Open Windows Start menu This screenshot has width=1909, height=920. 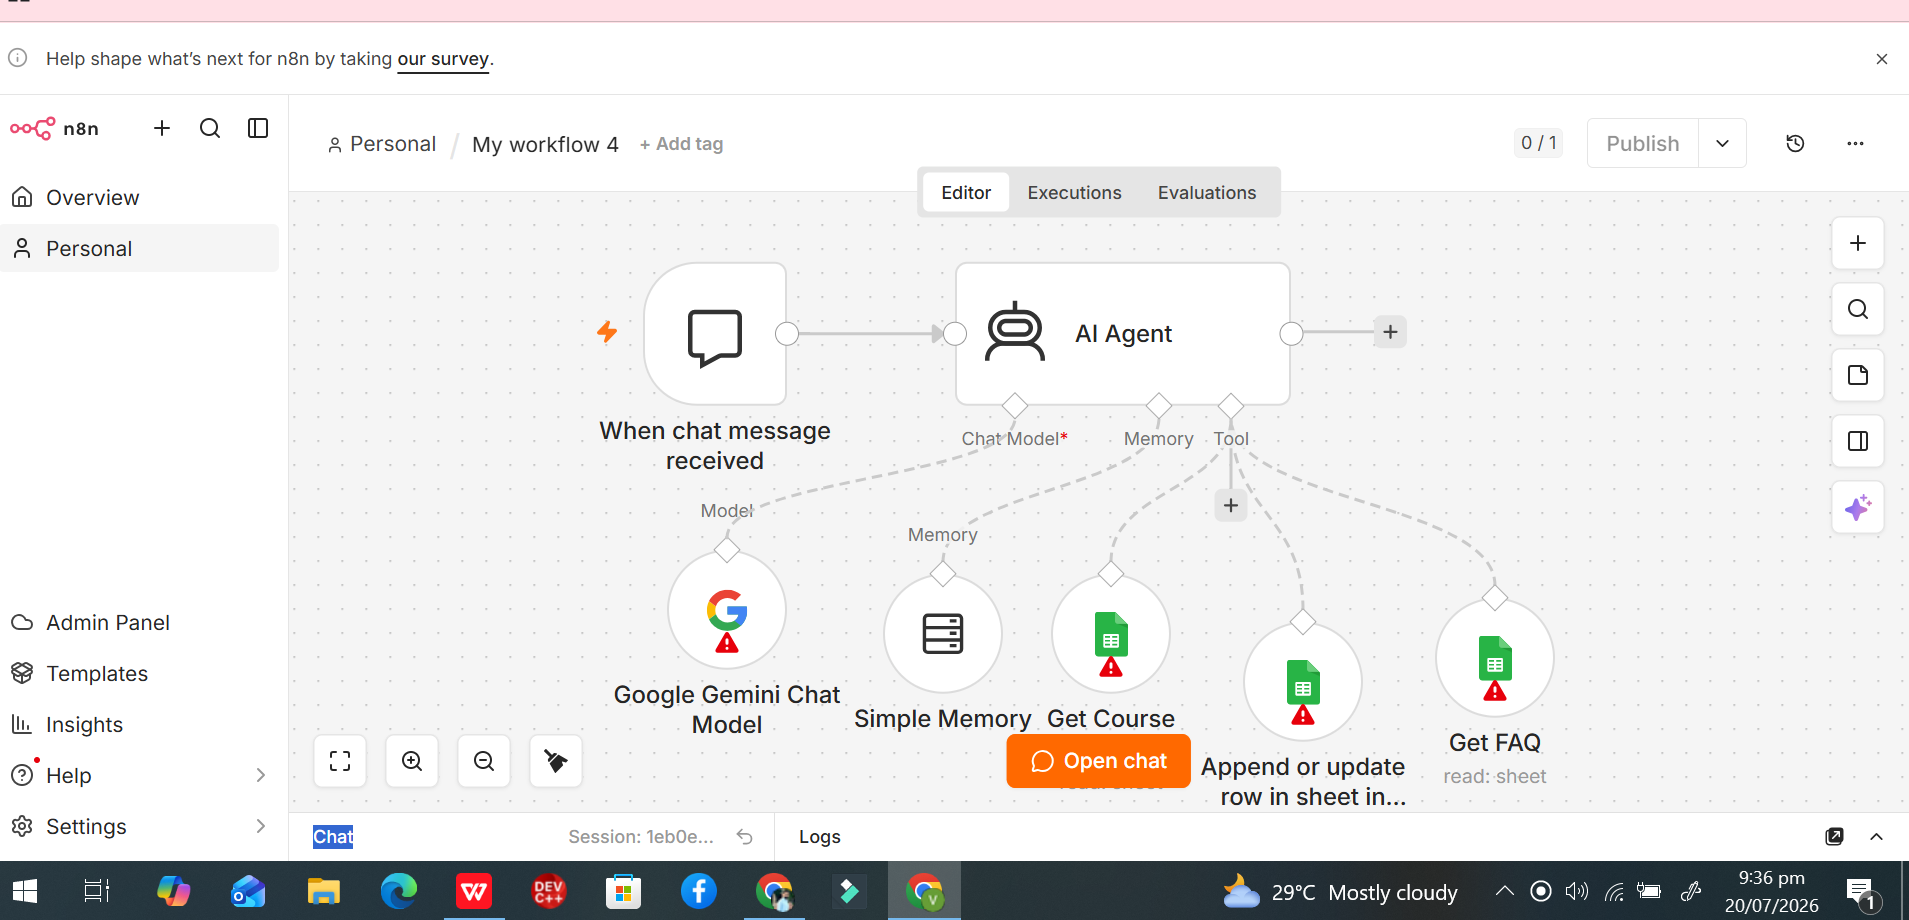(x=24, y=891)
